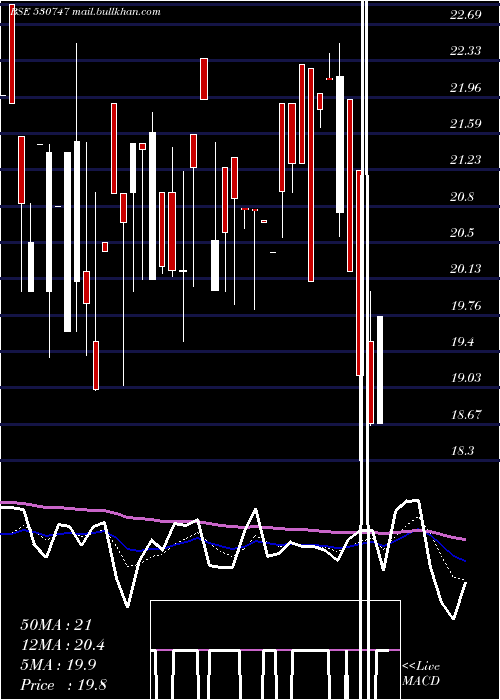The width and height of the screenshot is (500, 700).
Task: Click the 21.59 price axis label
Action: pos(466,124)
